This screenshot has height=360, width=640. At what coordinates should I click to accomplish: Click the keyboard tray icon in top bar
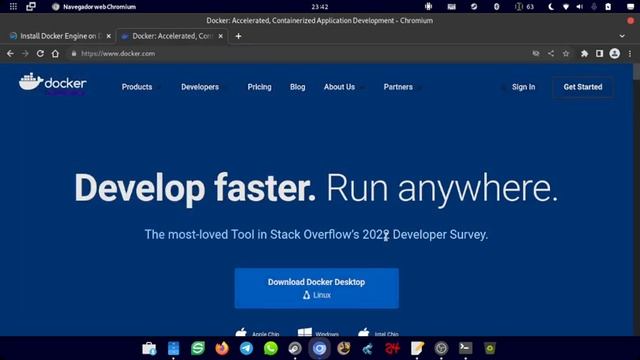(x=451, y=7)
